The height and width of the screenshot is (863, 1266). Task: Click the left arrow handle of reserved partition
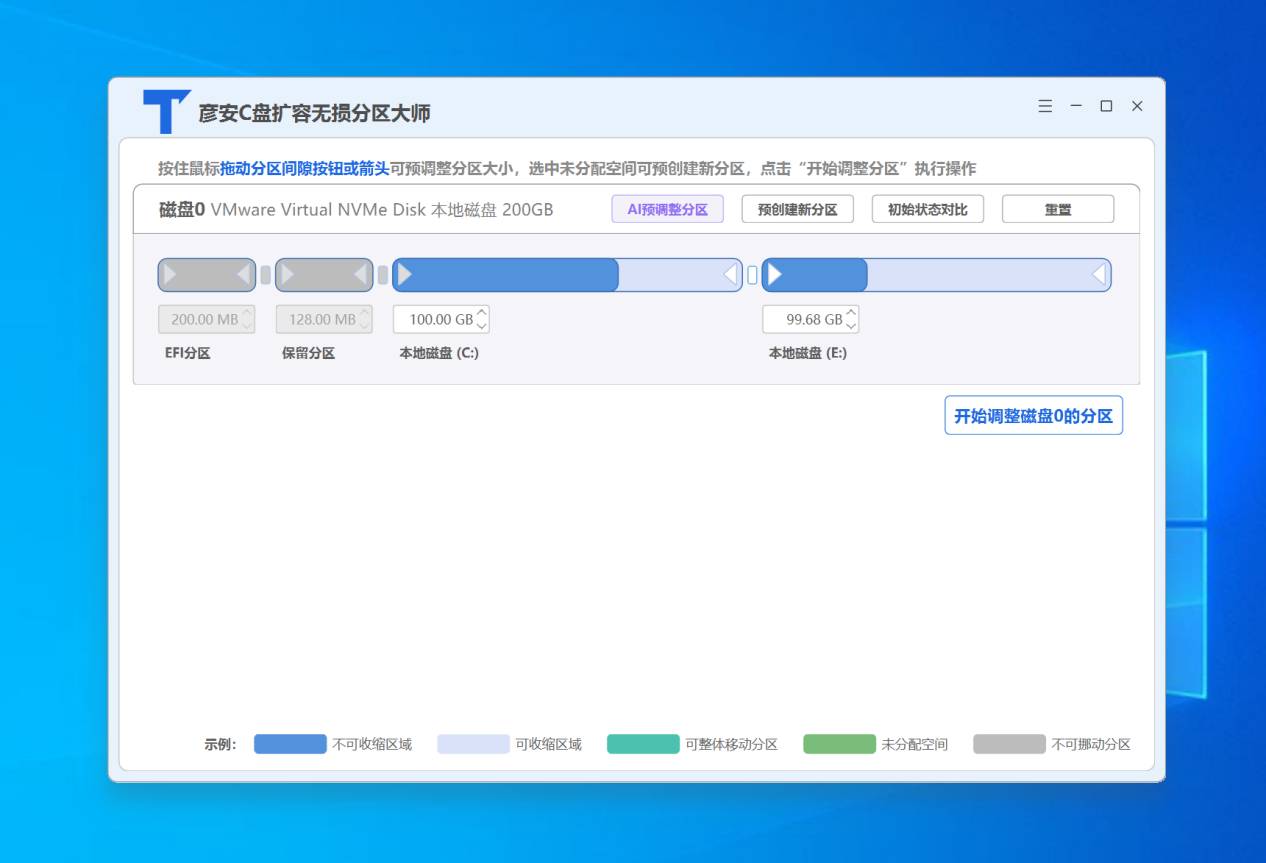[287, 274]
